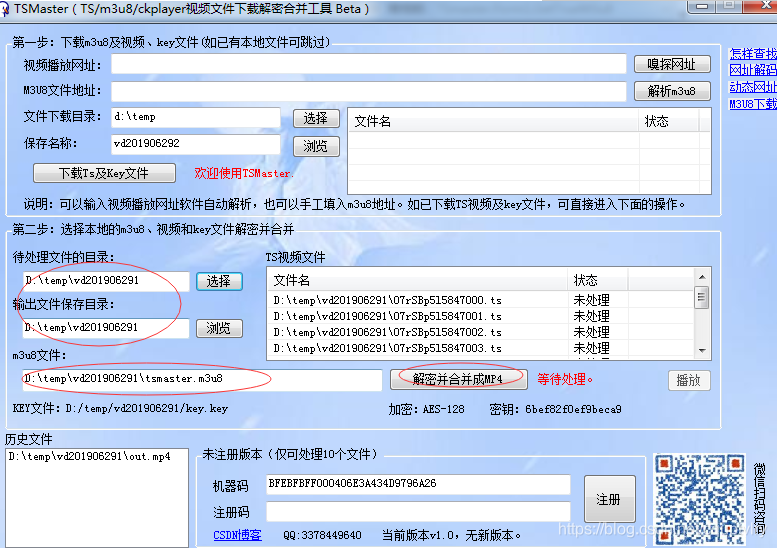The height and width of the screenshot is (548, 777).
Task: Click the QQ:3378449640 text
Action: click(x=322, y=536)
